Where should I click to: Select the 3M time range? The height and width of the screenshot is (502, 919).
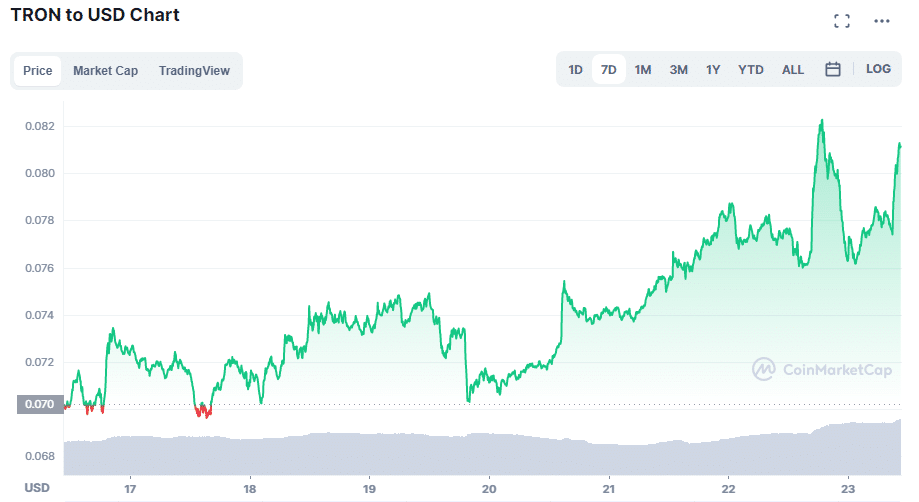pos(679,70)
